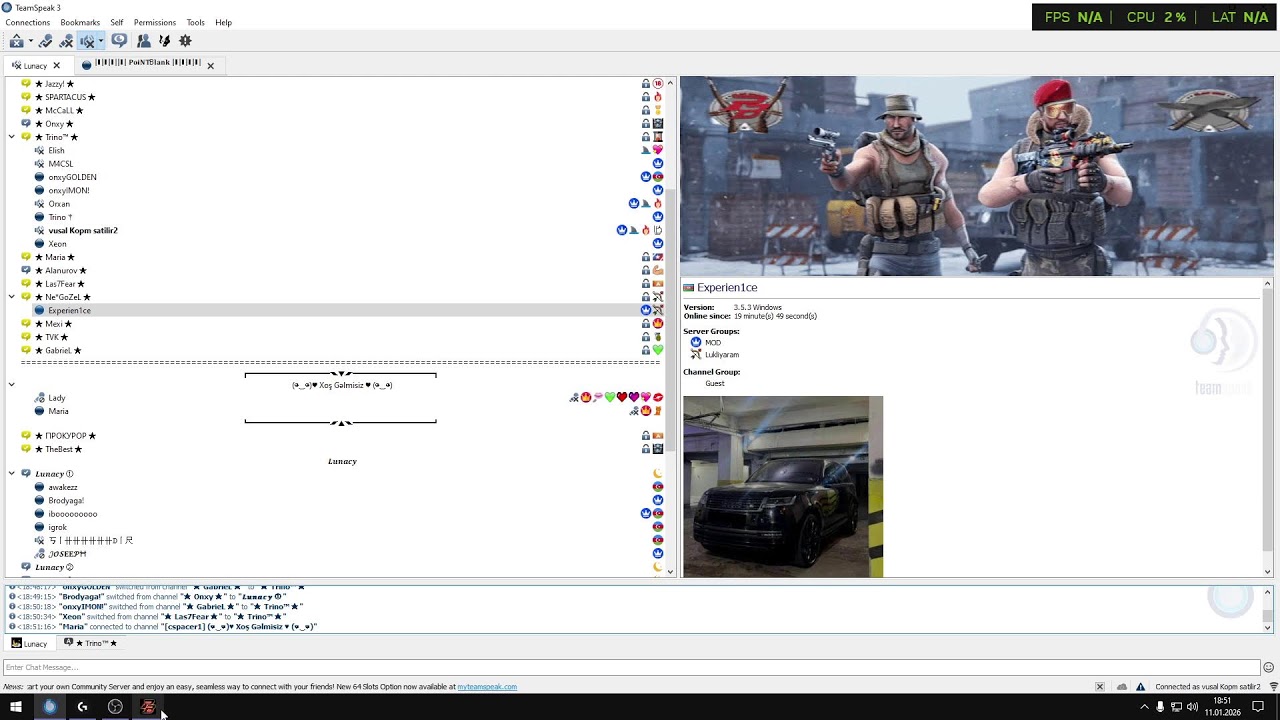The image size is (1280, 720).
Task: Open the Windows notification center
Action: click(x=1258, y=707)
